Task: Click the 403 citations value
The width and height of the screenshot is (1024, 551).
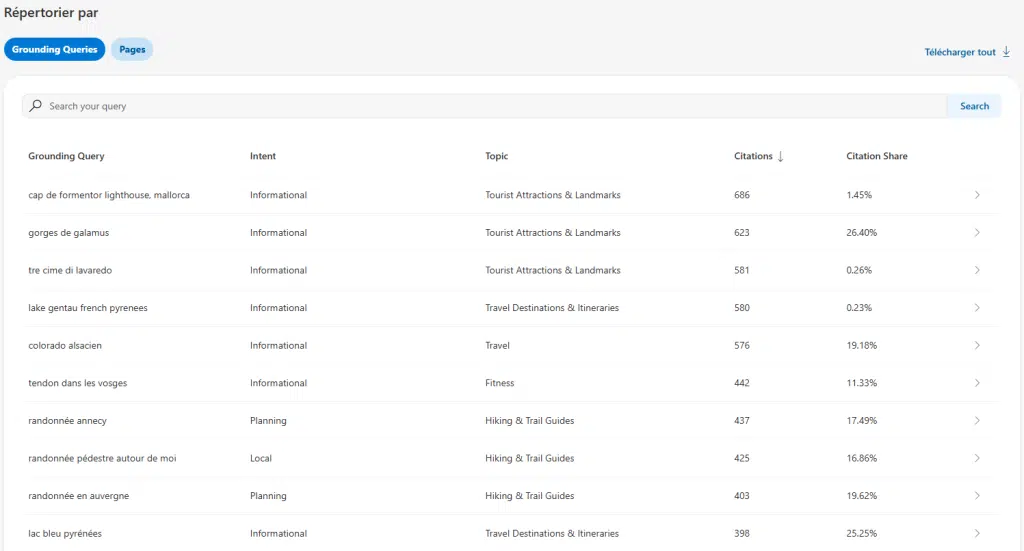Action: pos(742,496)
